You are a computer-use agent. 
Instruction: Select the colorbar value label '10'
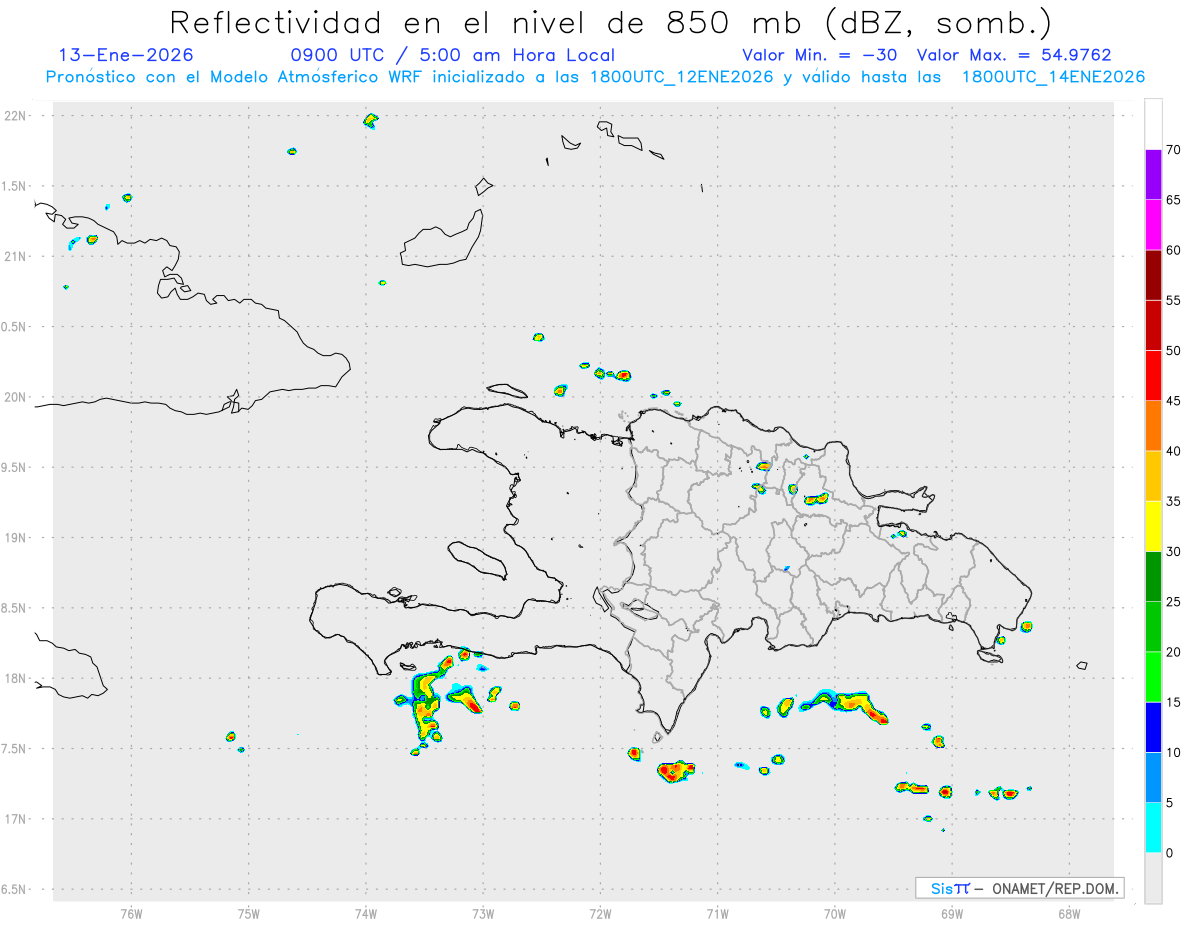point(1174,752)
